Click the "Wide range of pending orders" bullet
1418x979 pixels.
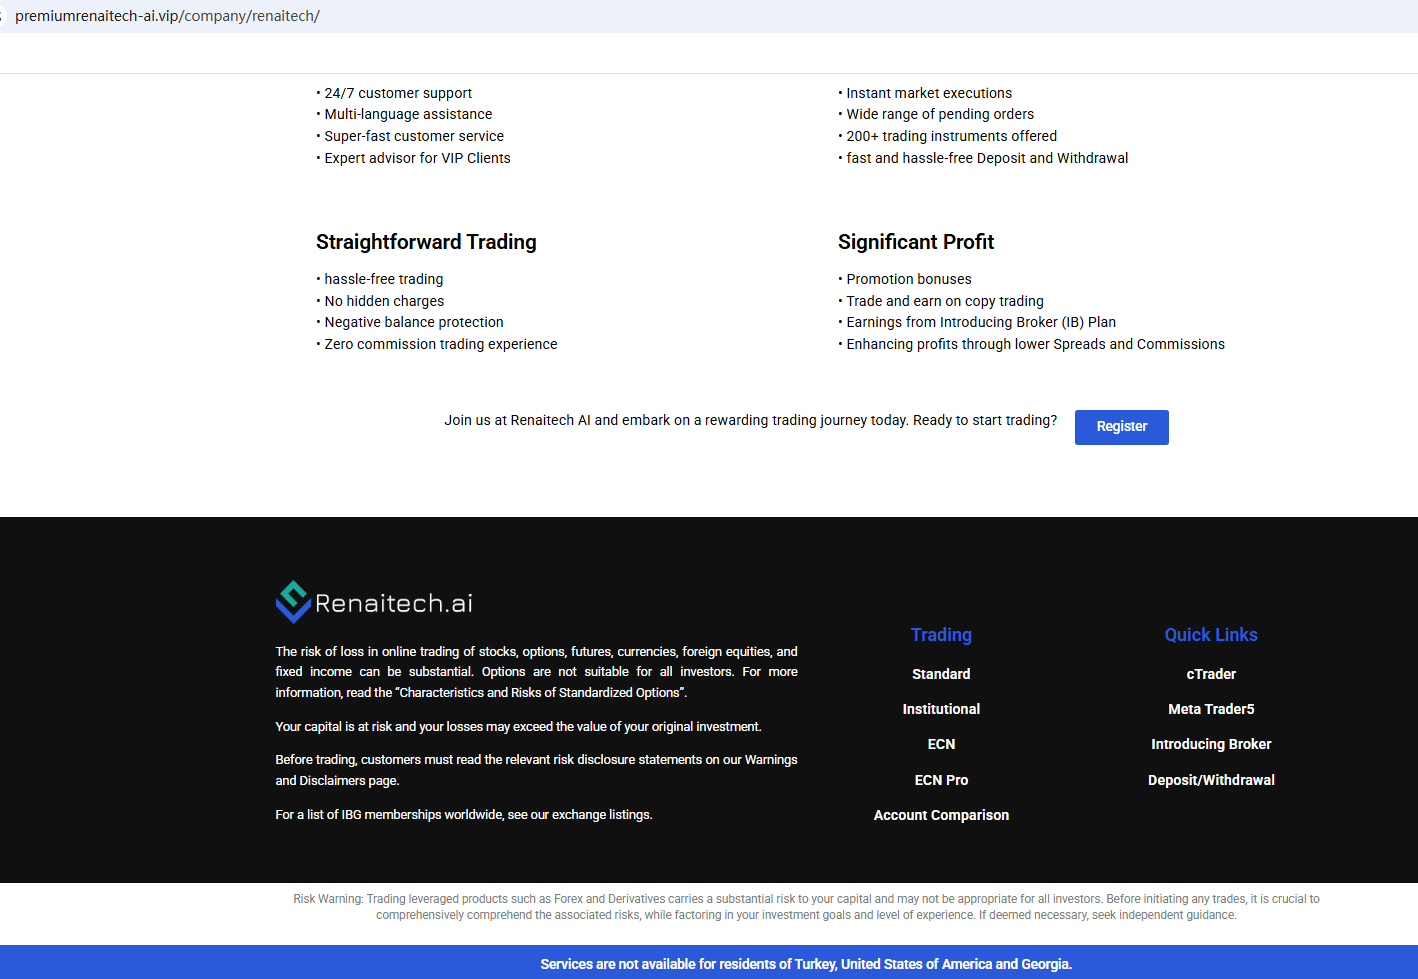point(936,114)
